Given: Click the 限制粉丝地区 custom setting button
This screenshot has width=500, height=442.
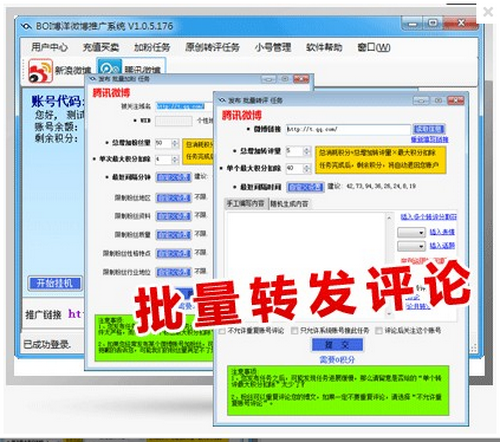Looking at the screenshot, I should coord(174,198).
